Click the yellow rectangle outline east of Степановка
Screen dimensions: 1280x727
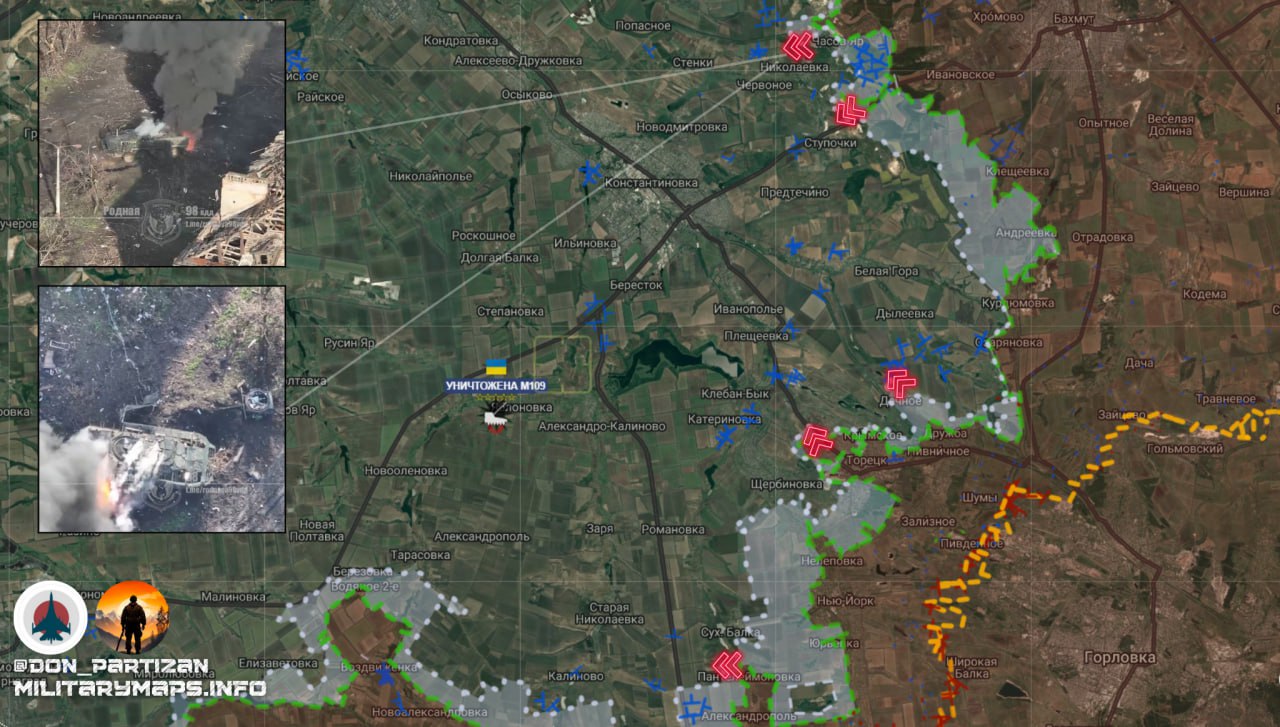click(562, 364)
